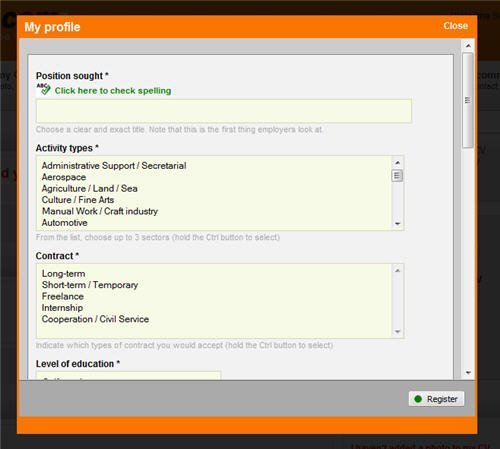Open the Level of education dropdown
This screenshot has height=449, width=500.
coord(128,375)
